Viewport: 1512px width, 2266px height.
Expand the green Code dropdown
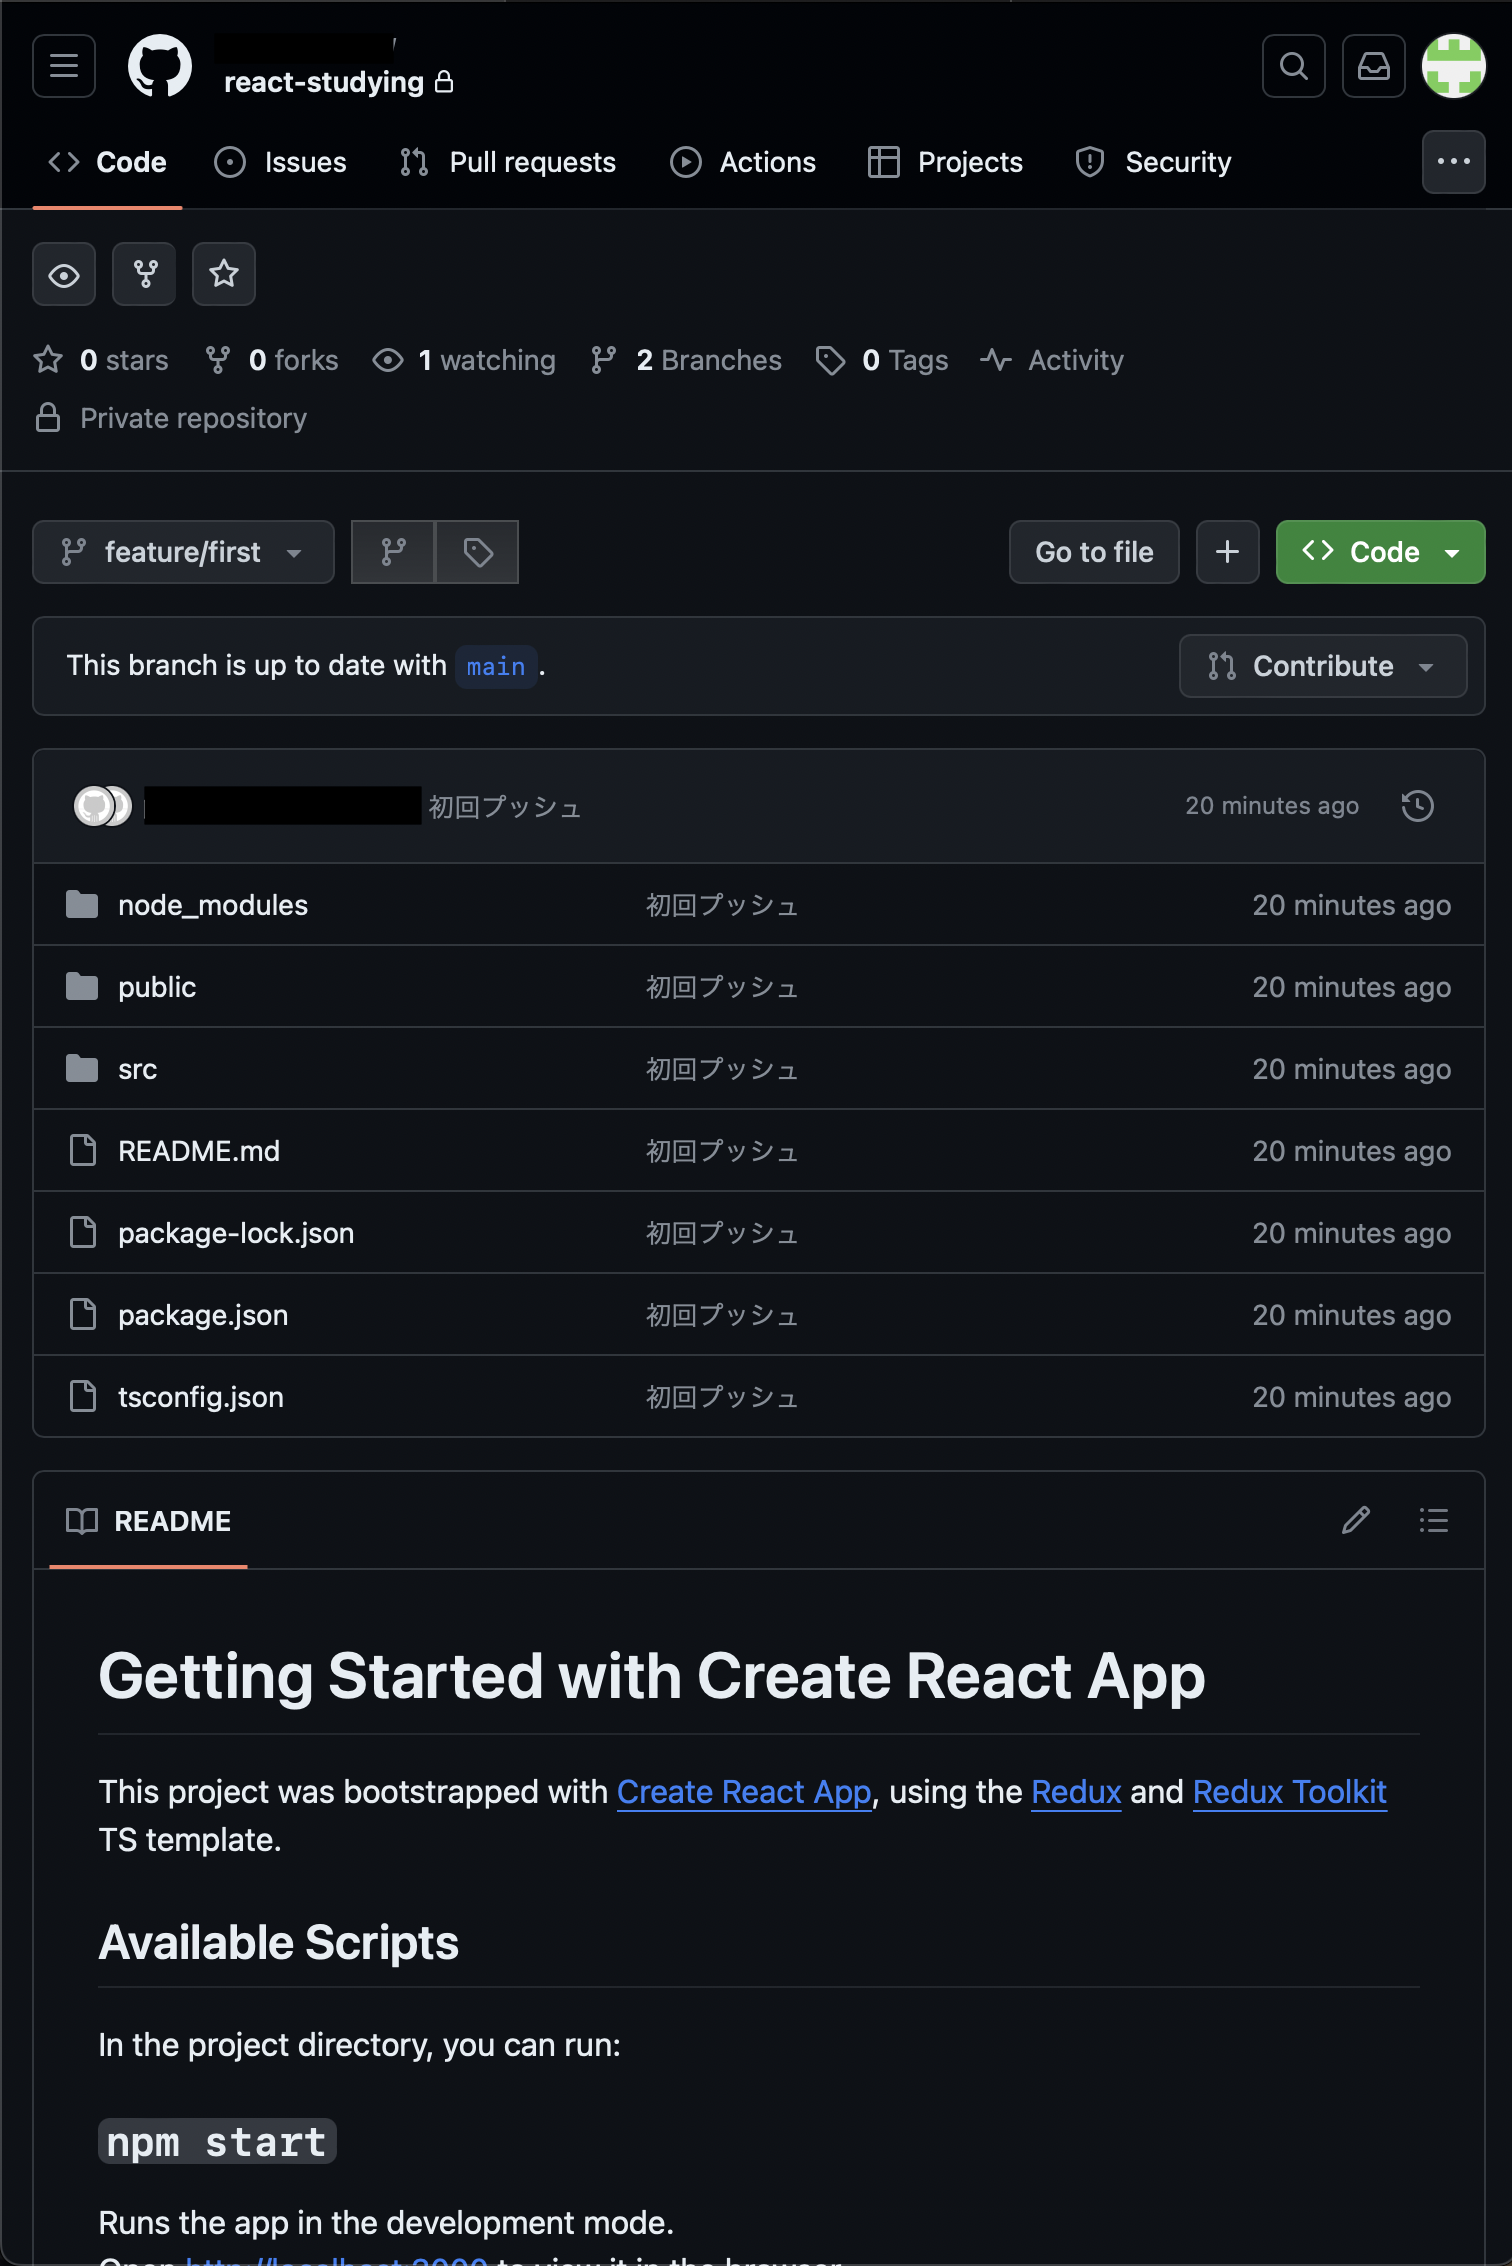tap(1380, 552)
